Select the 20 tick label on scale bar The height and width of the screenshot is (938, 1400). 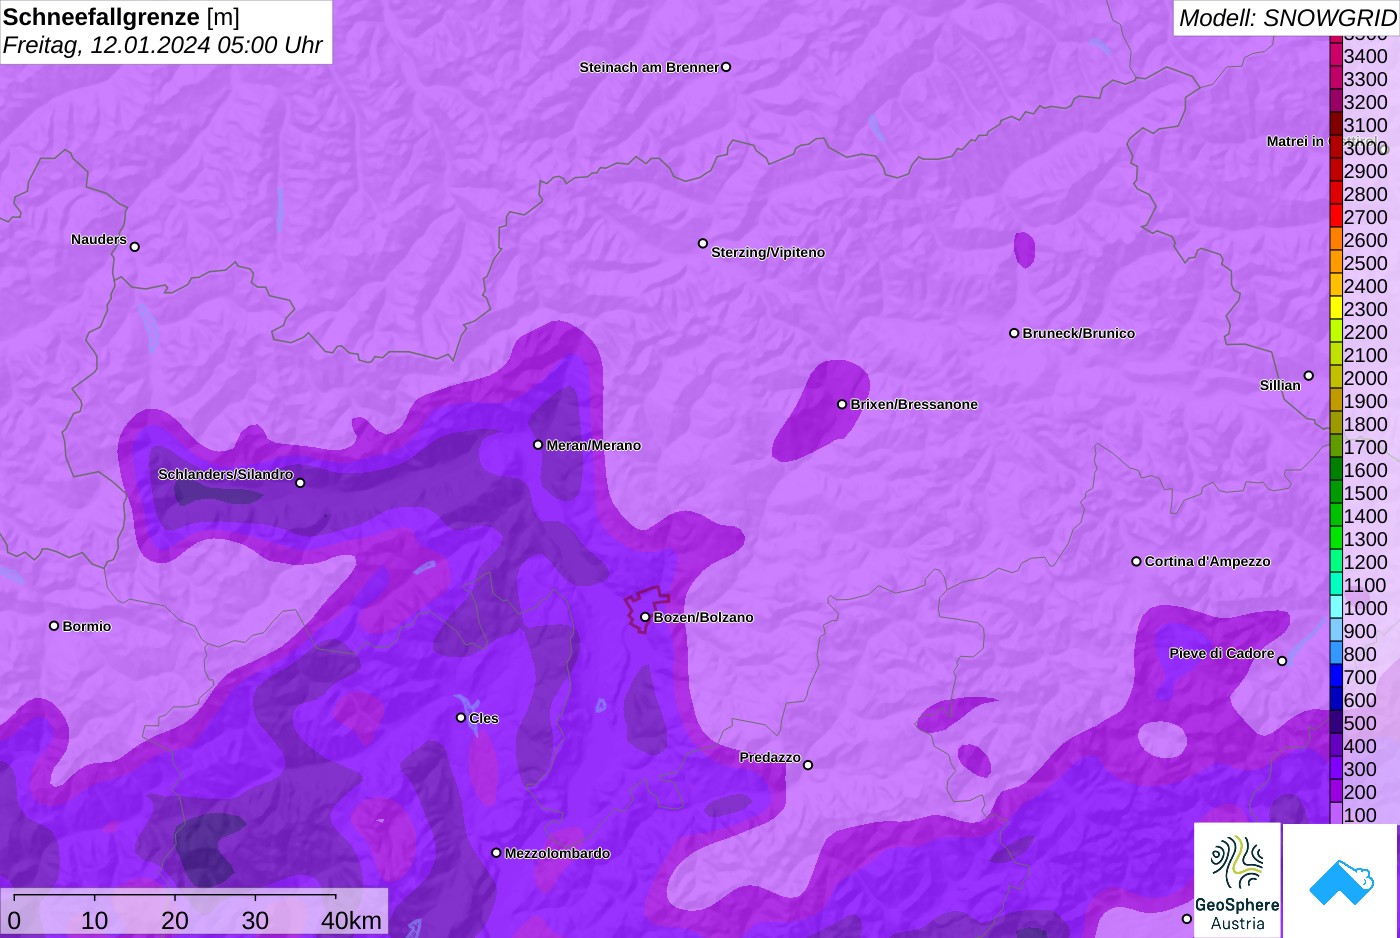point(175,920)
